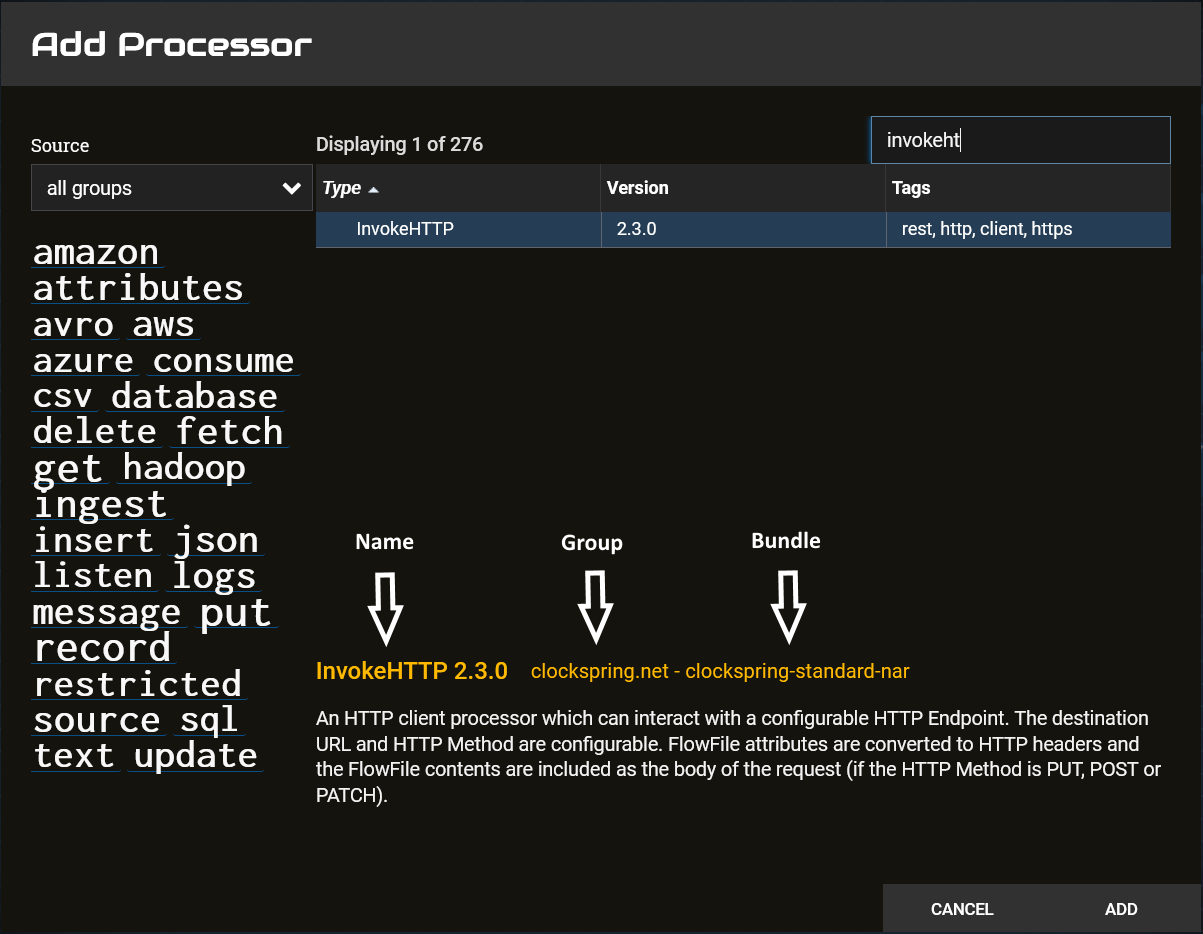Filter by the message tag
The width and height of the screenshot is (1203, 934).
[x=107, y=612]
